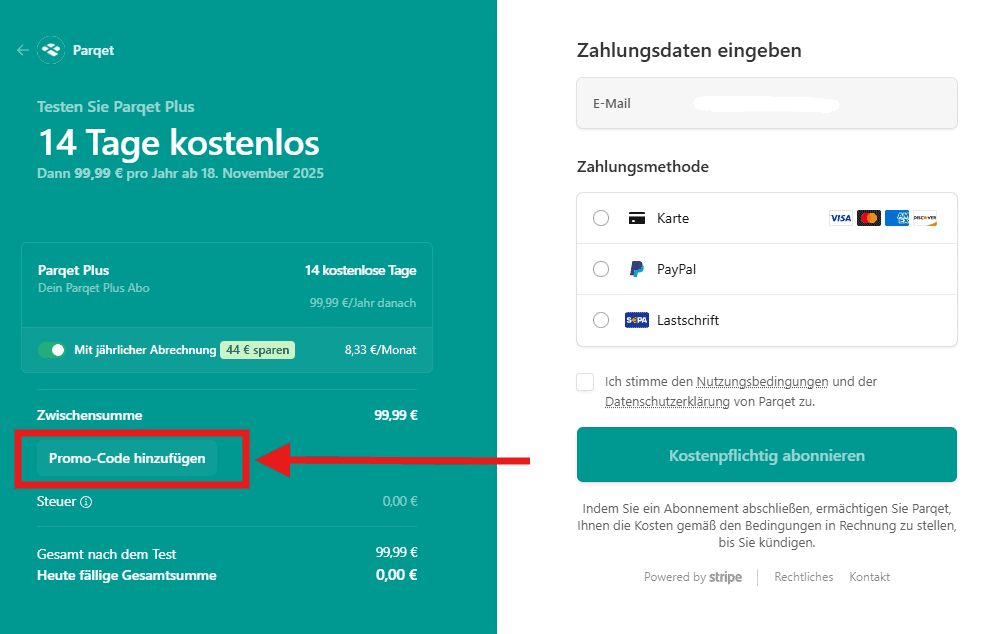Open the Datenschutzerklärung link

(x=666, y=402)
